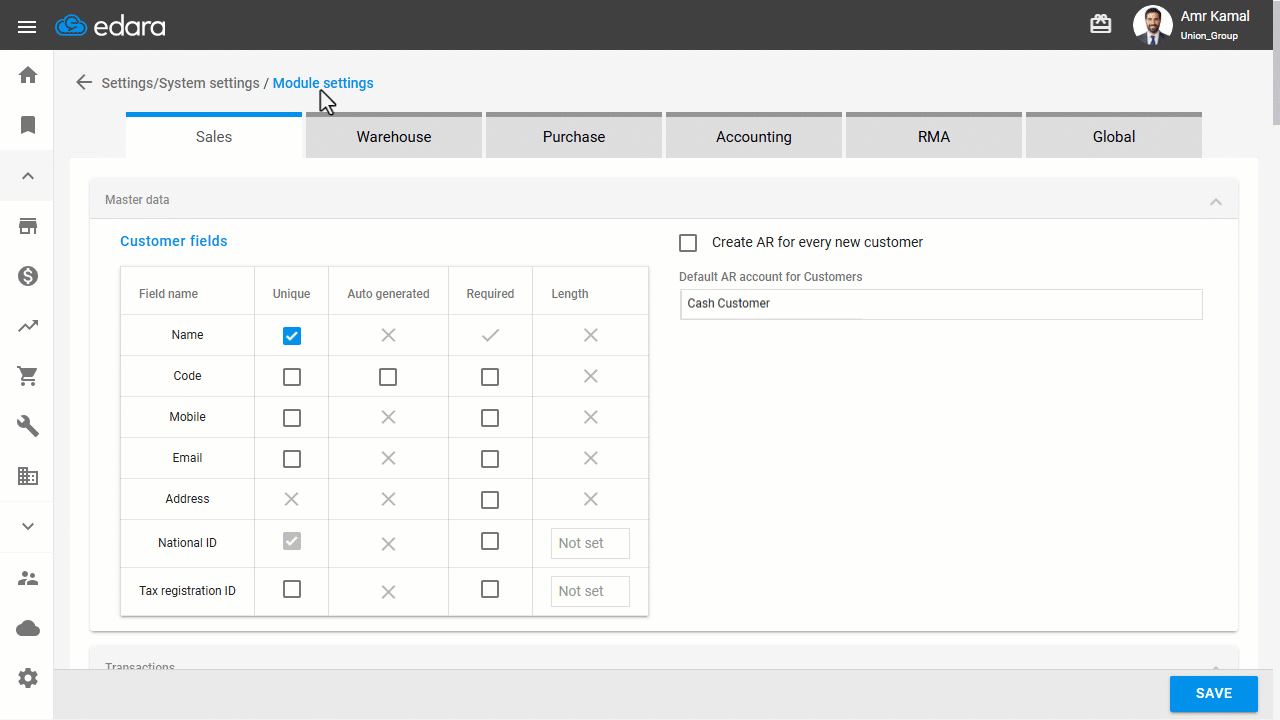Open the gift rewards icon
Image resolution: width=1280 pixels, height=720 pixels.
click(1101, 24)
